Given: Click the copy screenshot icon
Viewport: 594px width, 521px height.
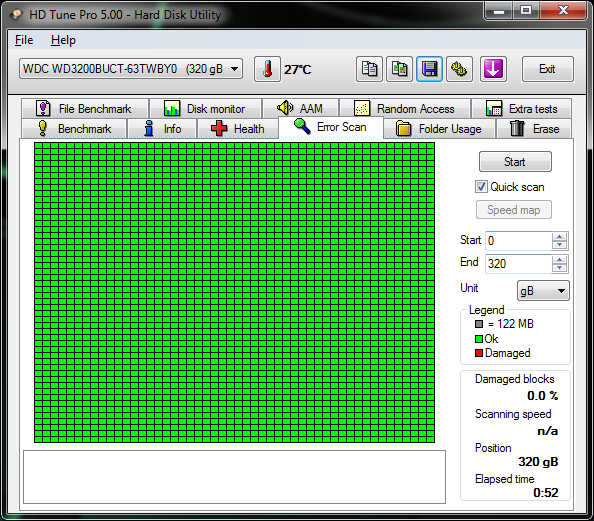Looking at the screenshot, I should pos(399,69).
